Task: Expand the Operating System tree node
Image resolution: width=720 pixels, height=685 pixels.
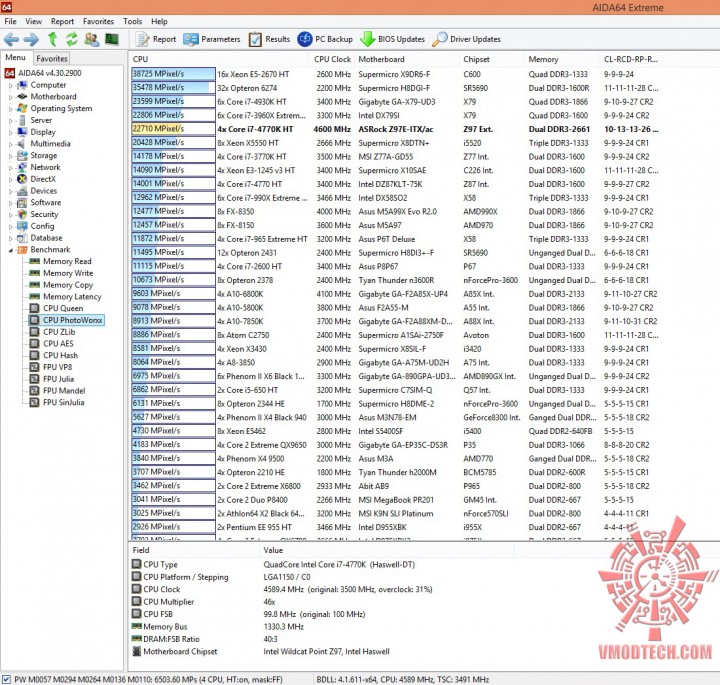Action: coord(11,109)
